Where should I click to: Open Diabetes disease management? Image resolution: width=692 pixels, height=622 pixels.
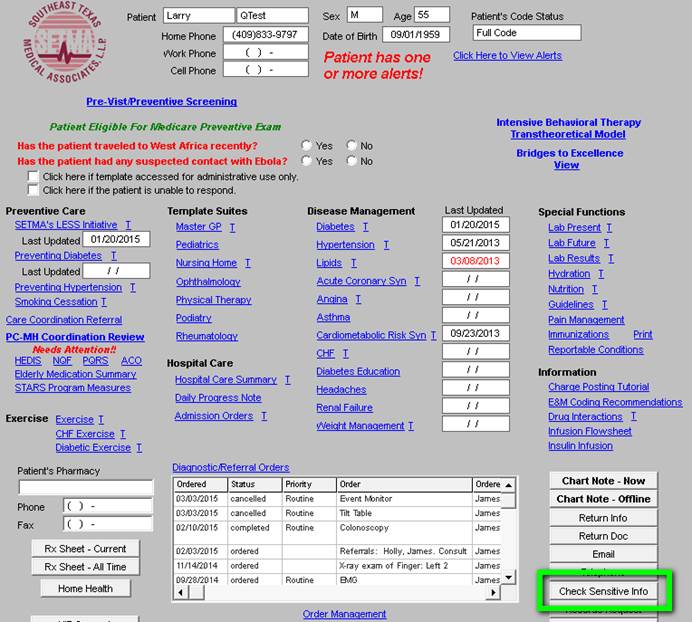click(x=335, y=227)
